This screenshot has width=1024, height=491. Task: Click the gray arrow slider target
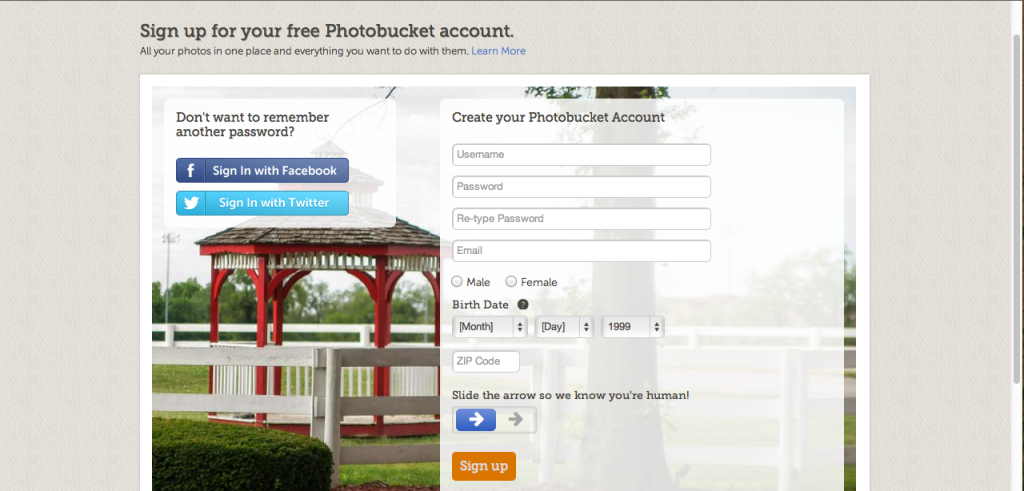tap(515, 419)
